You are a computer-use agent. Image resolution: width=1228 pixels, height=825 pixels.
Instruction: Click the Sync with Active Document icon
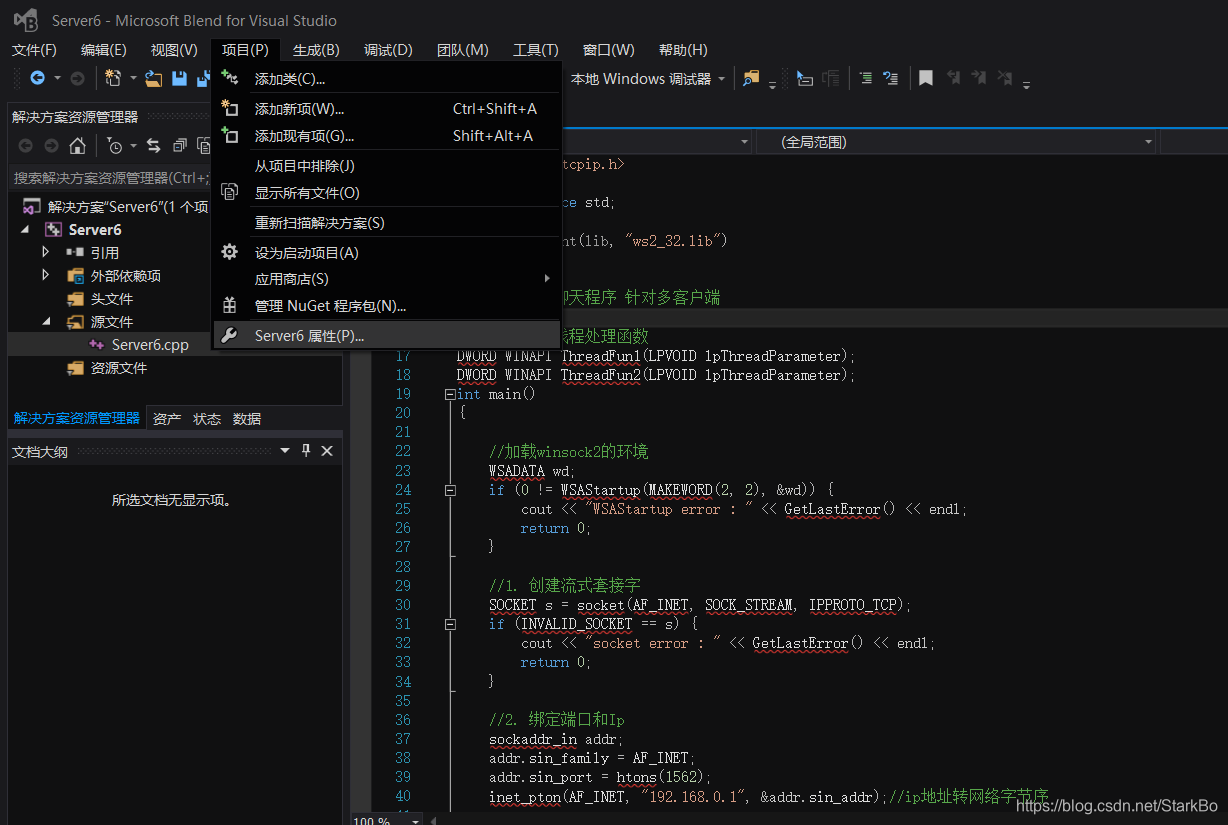click(x=153, y=146)
